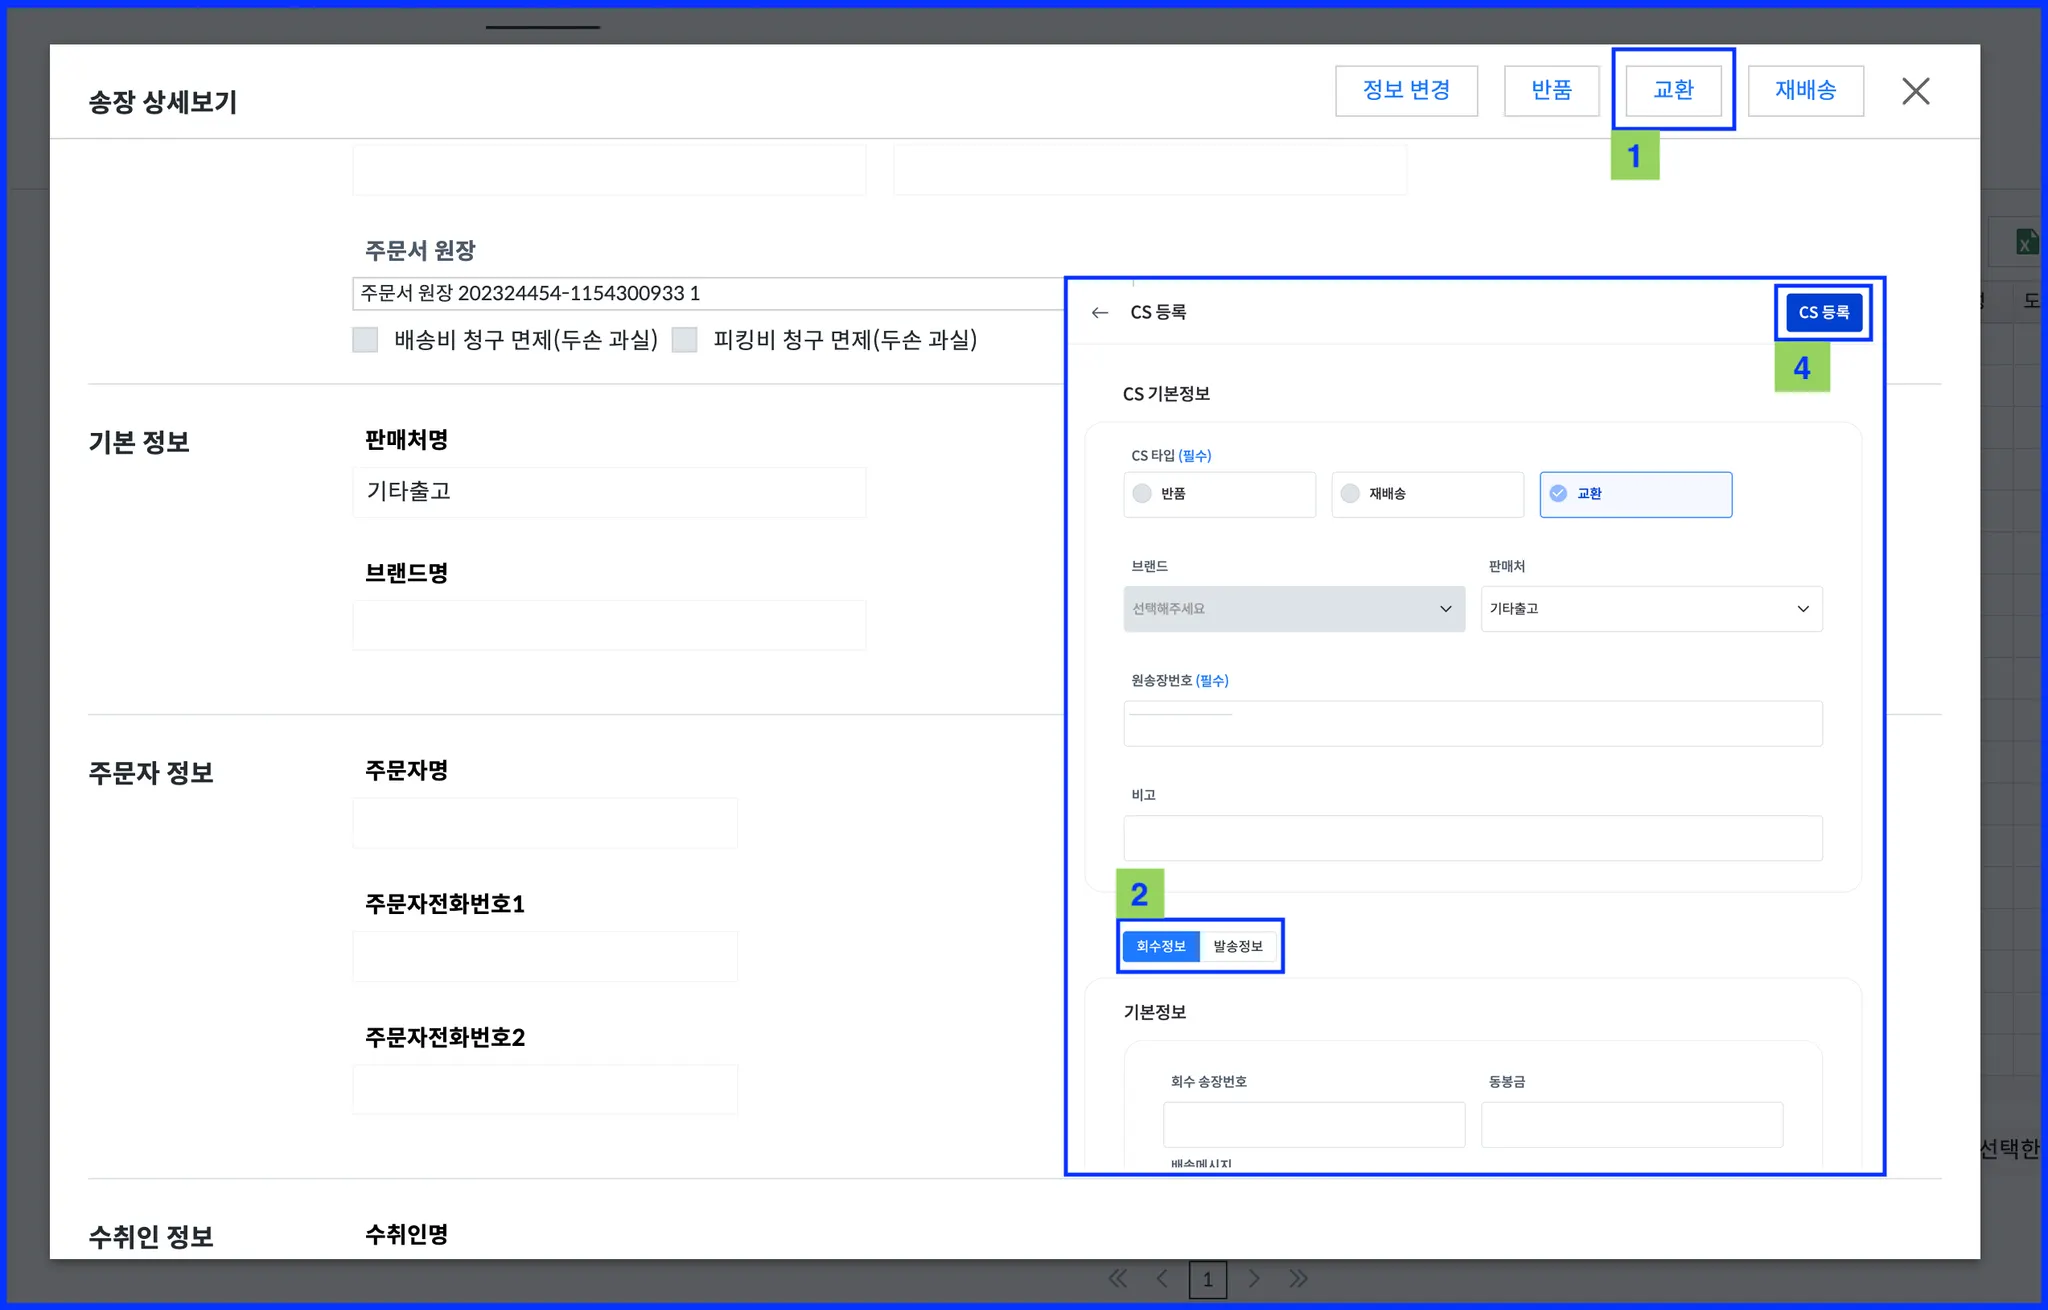Select the 반품 CS type radio
2048x1310 pixels.
(x=1142, y=494)
